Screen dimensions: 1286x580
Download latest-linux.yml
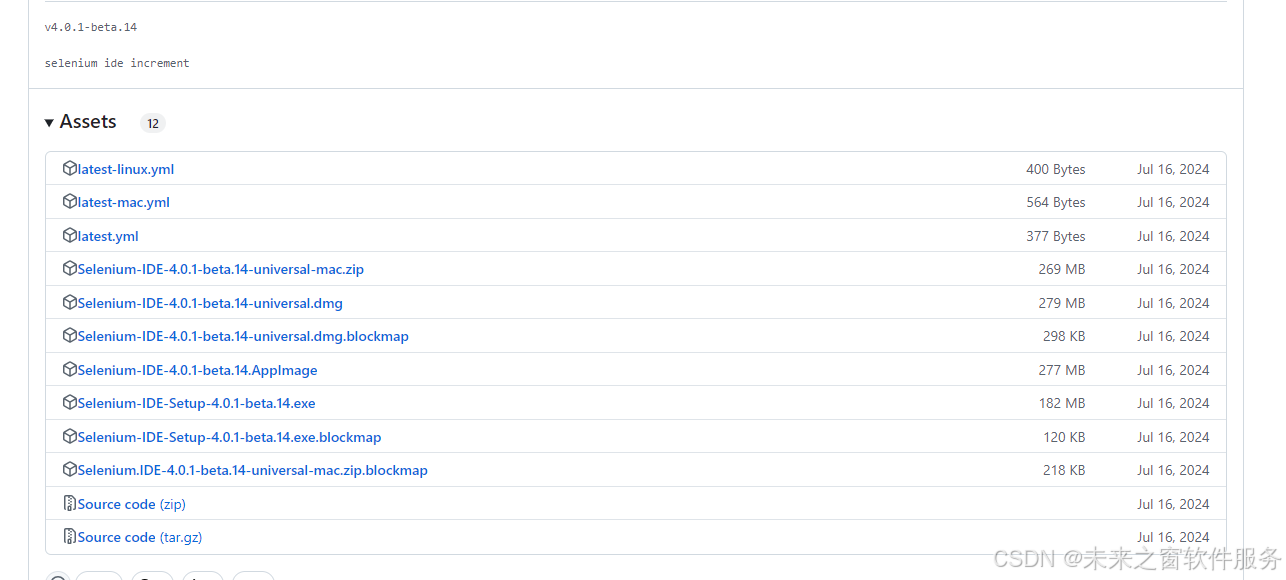126,169
